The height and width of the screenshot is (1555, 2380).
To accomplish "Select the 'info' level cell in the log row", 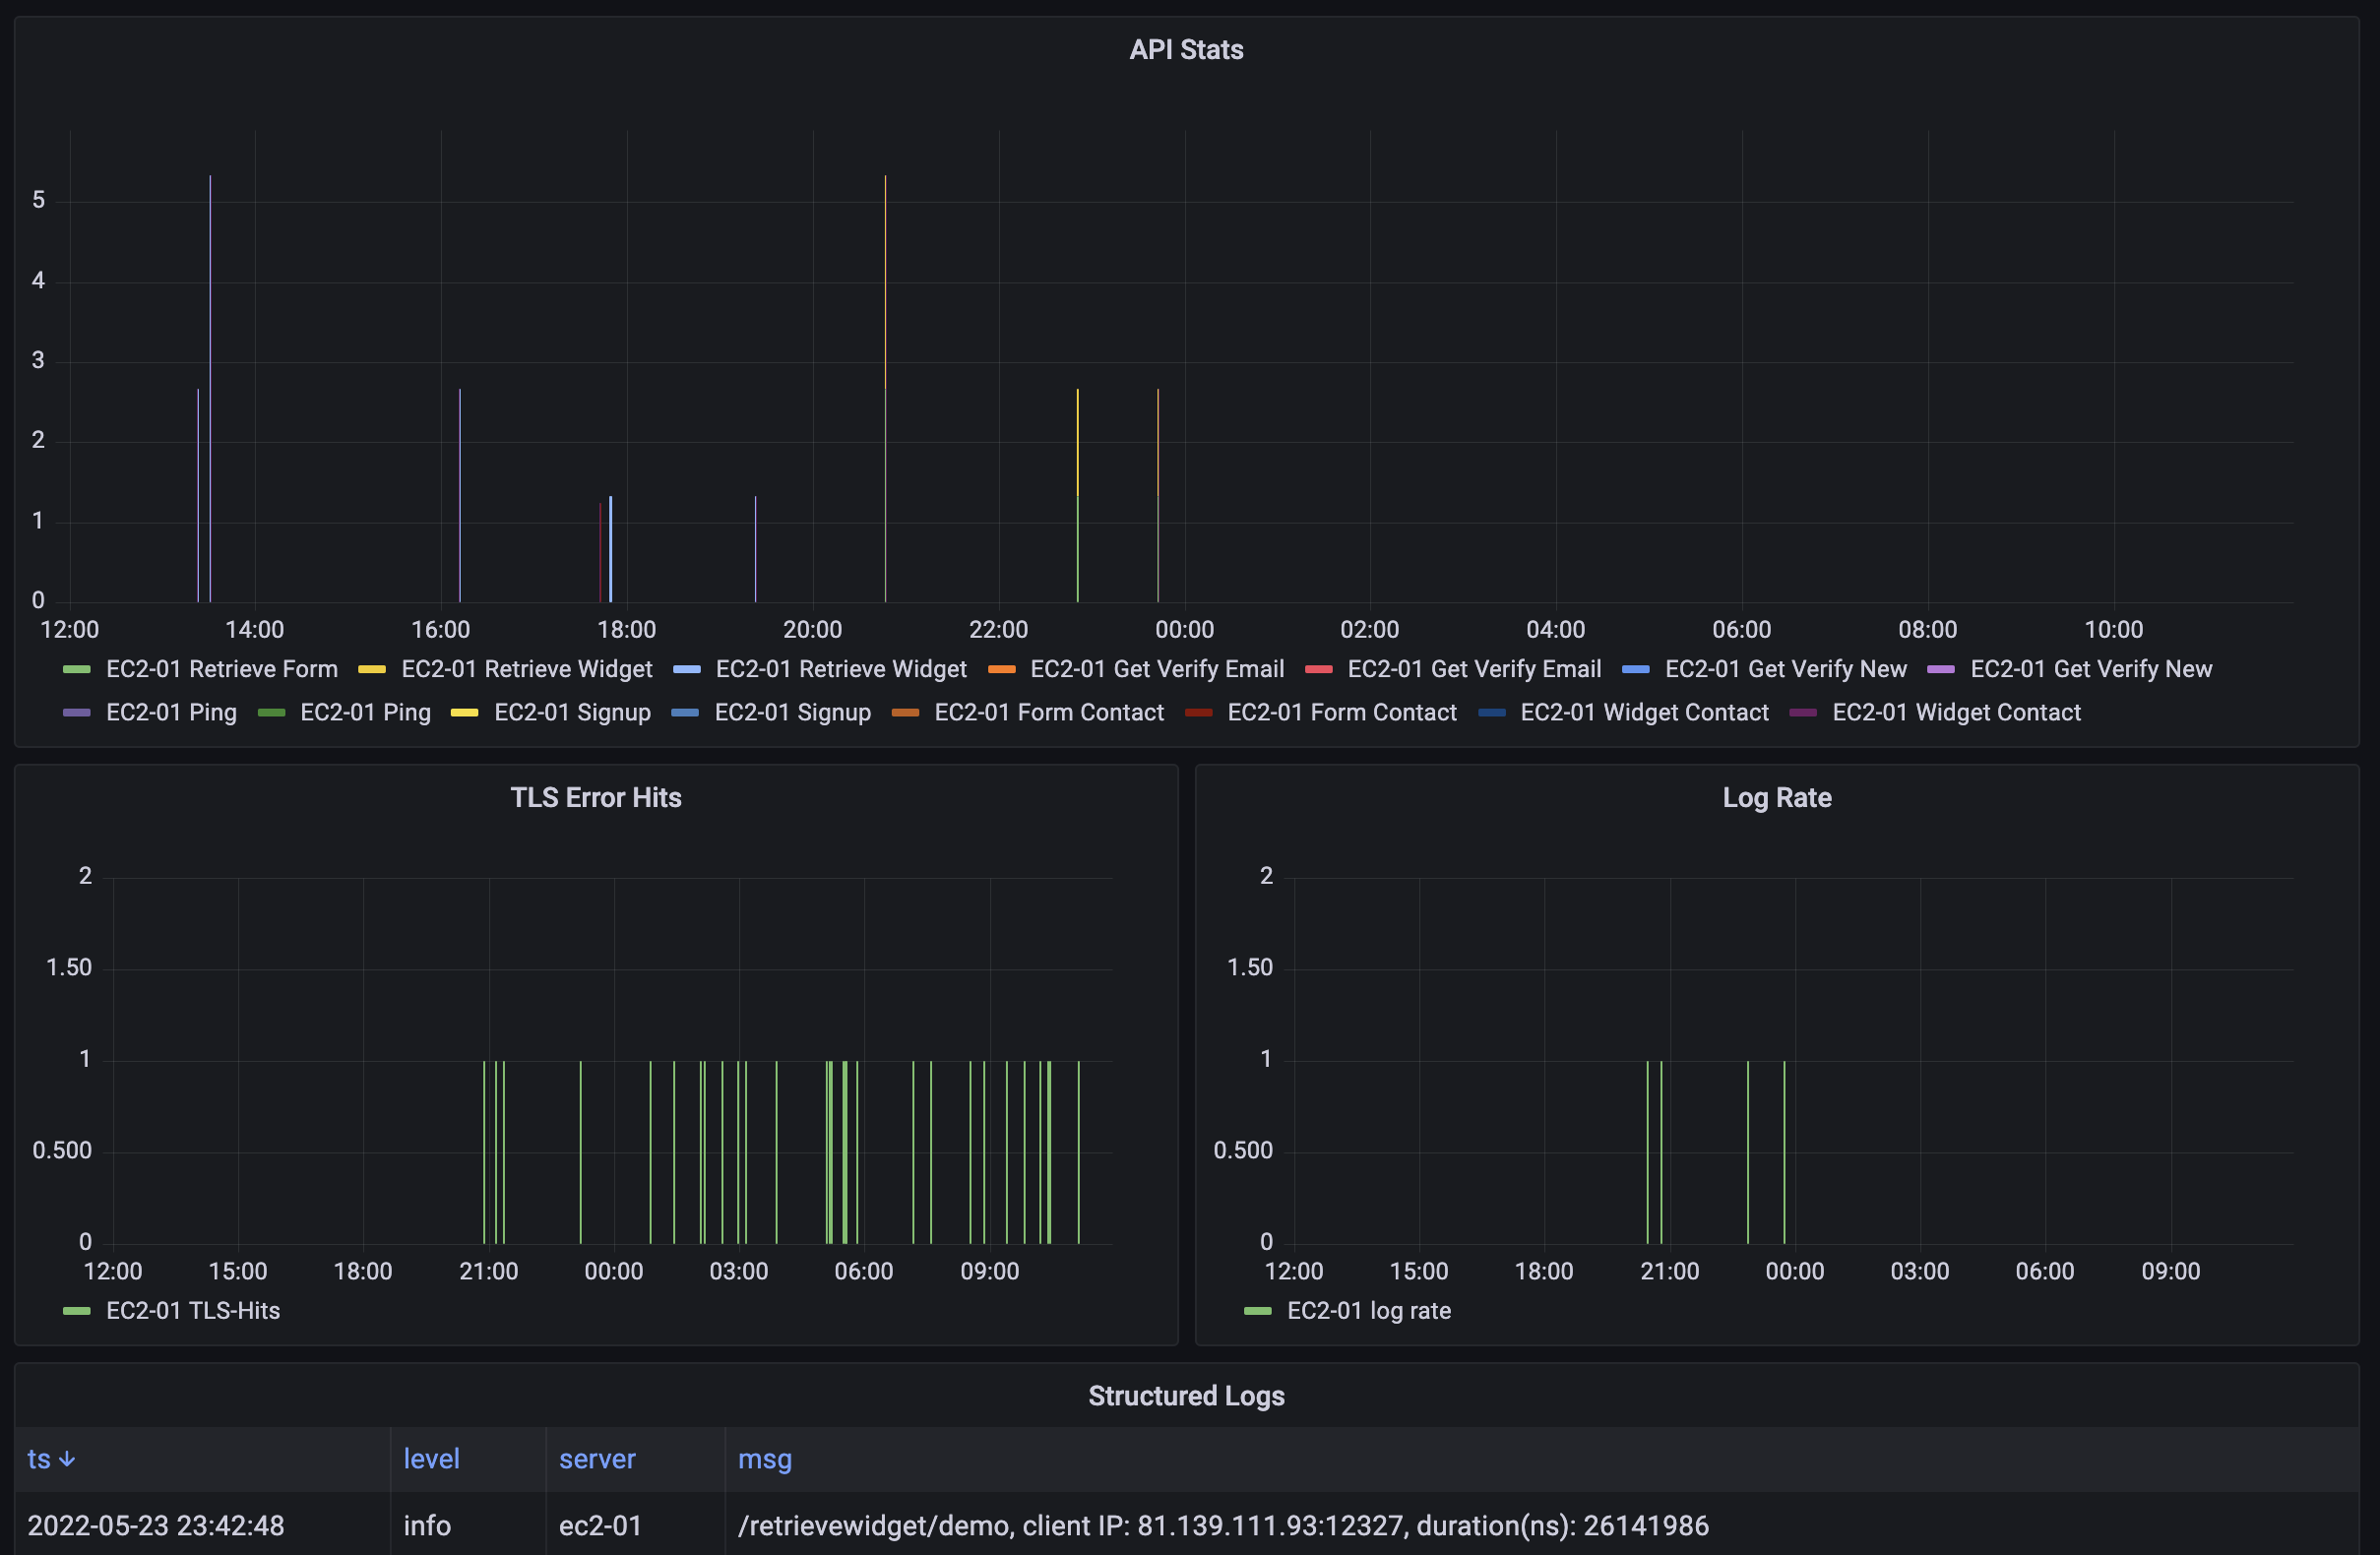I will (x=468, y=1525).
